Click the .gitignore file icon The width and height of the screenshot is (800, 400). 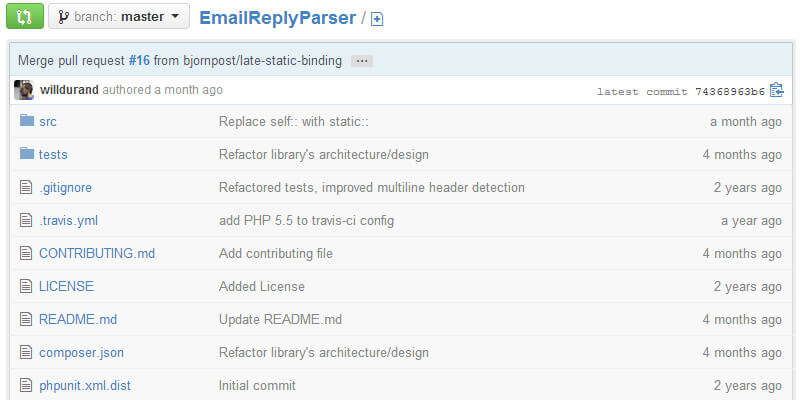click(x=27, y=187)
